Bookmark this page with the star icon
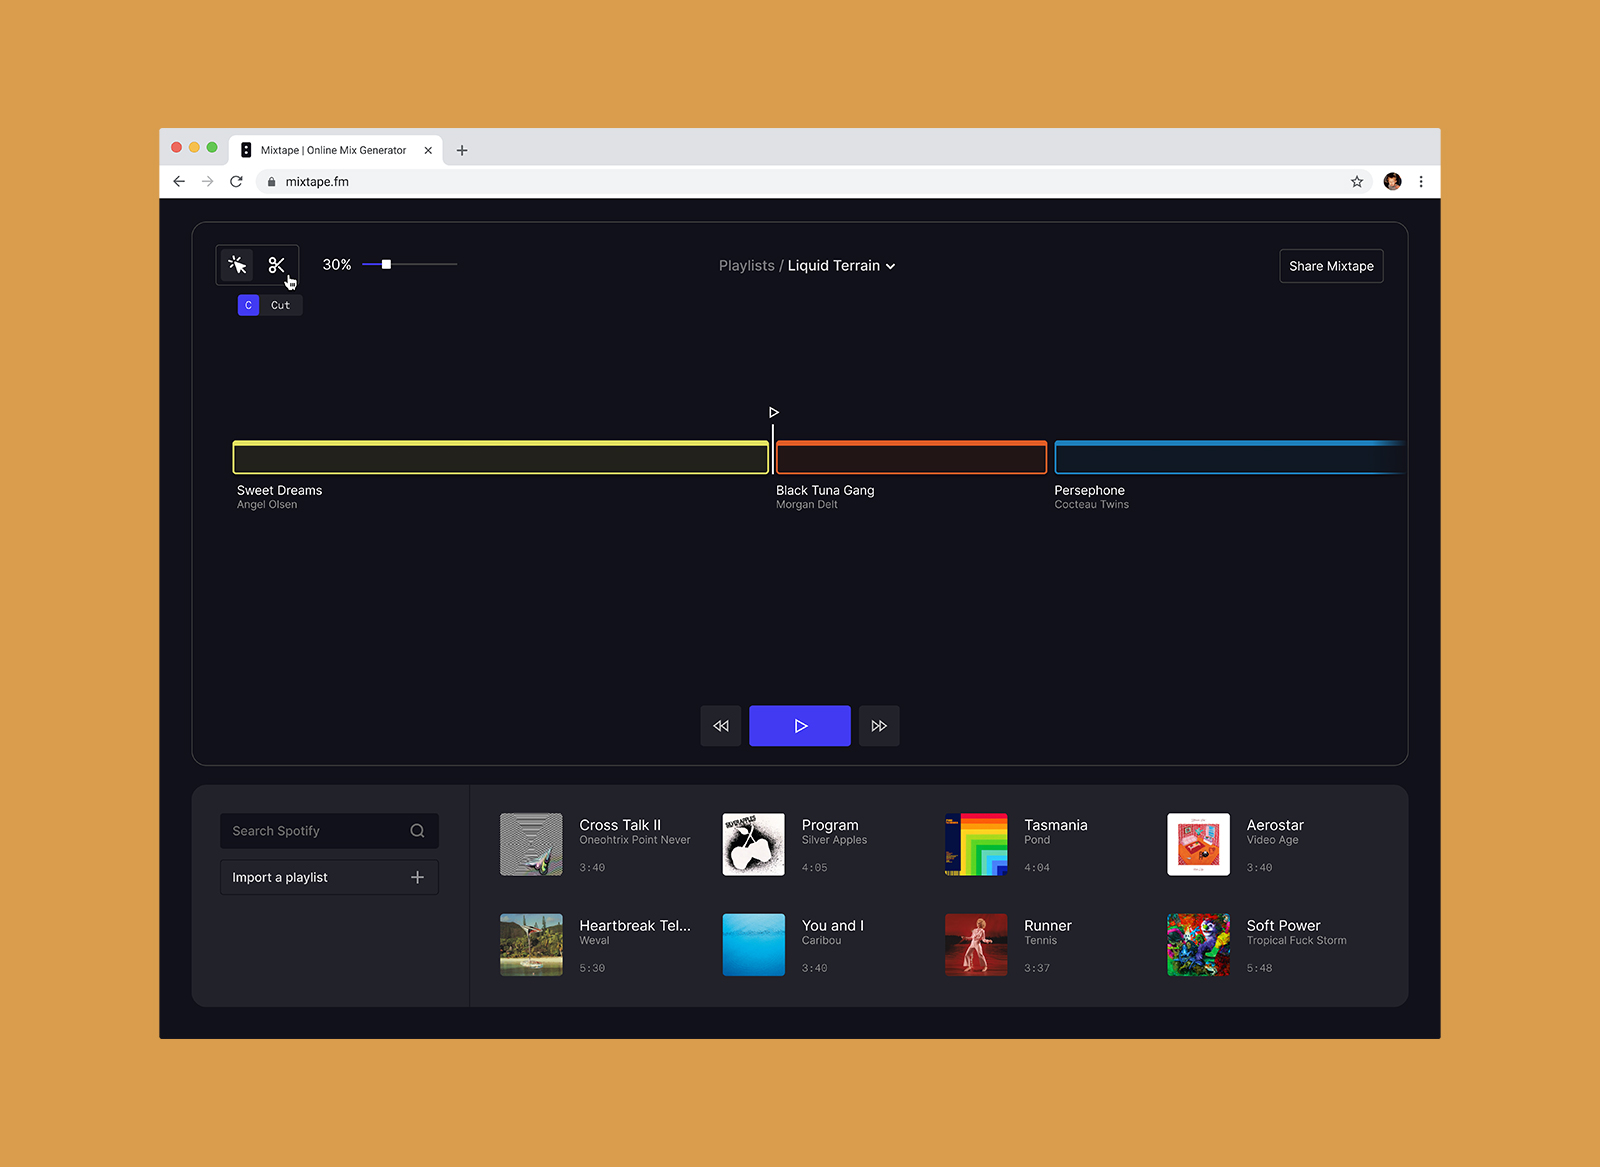The image size is (1600, 1167). tap(1357, 181)
